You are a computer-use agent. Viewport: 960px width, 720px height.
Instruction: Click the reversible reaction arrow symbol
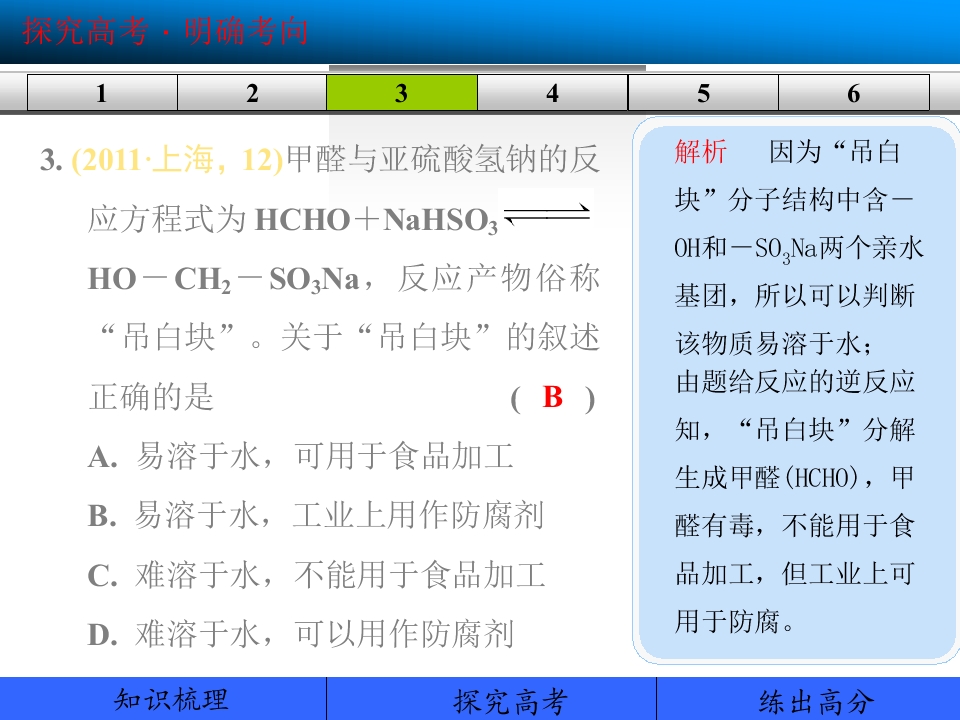point(547,214)
